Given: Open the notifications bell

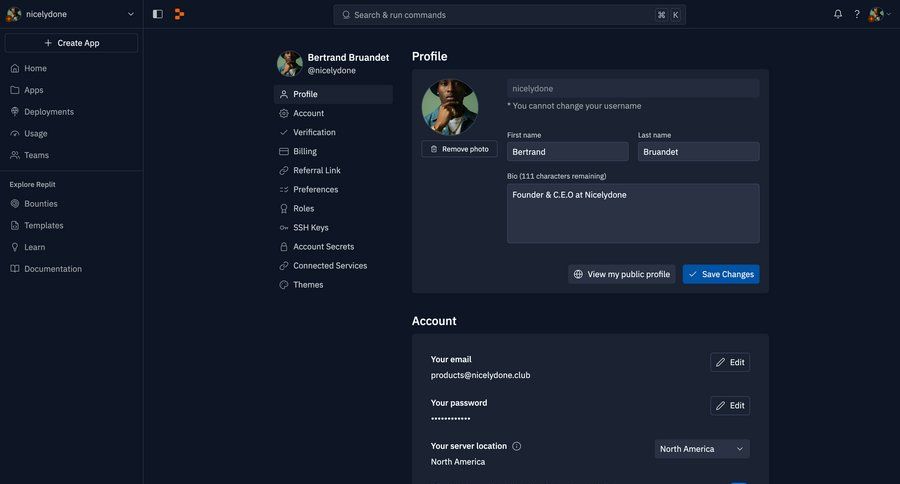Looking at the screenshot, I should (838, 14).
